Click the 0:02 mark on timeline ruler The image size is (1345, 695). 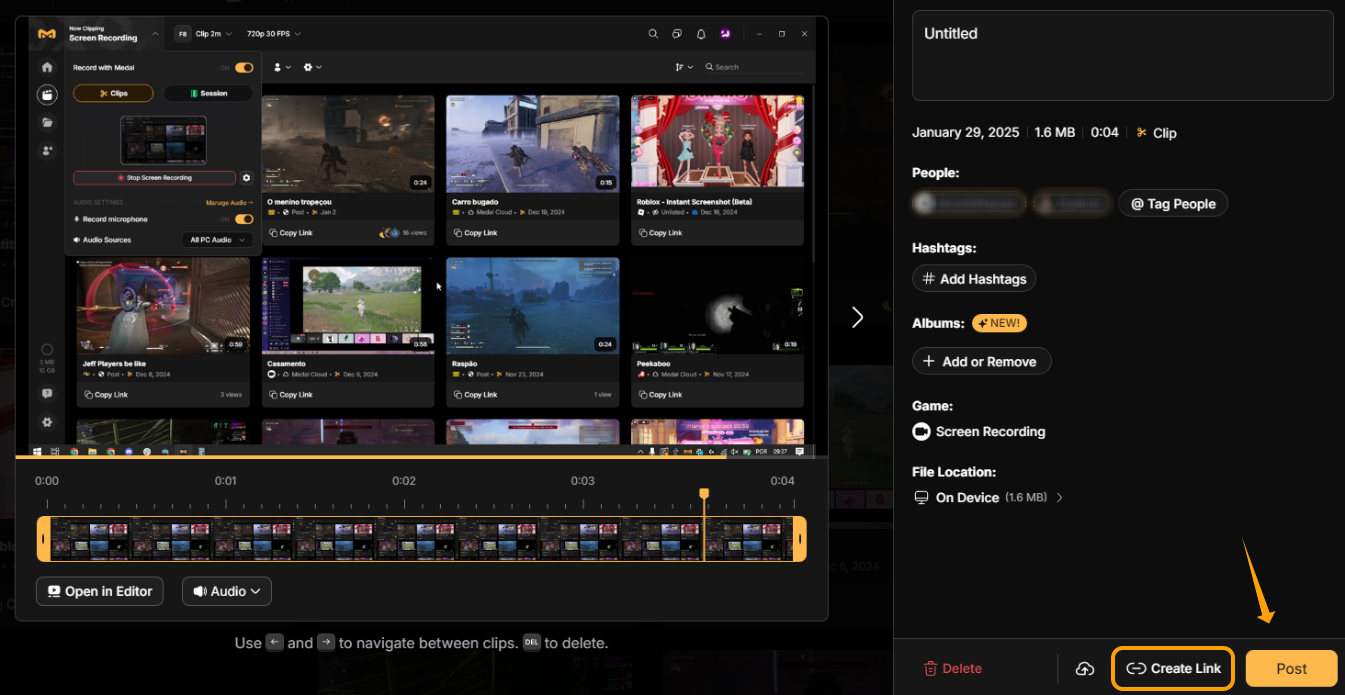pyautogui.click(x=403, y=481)
